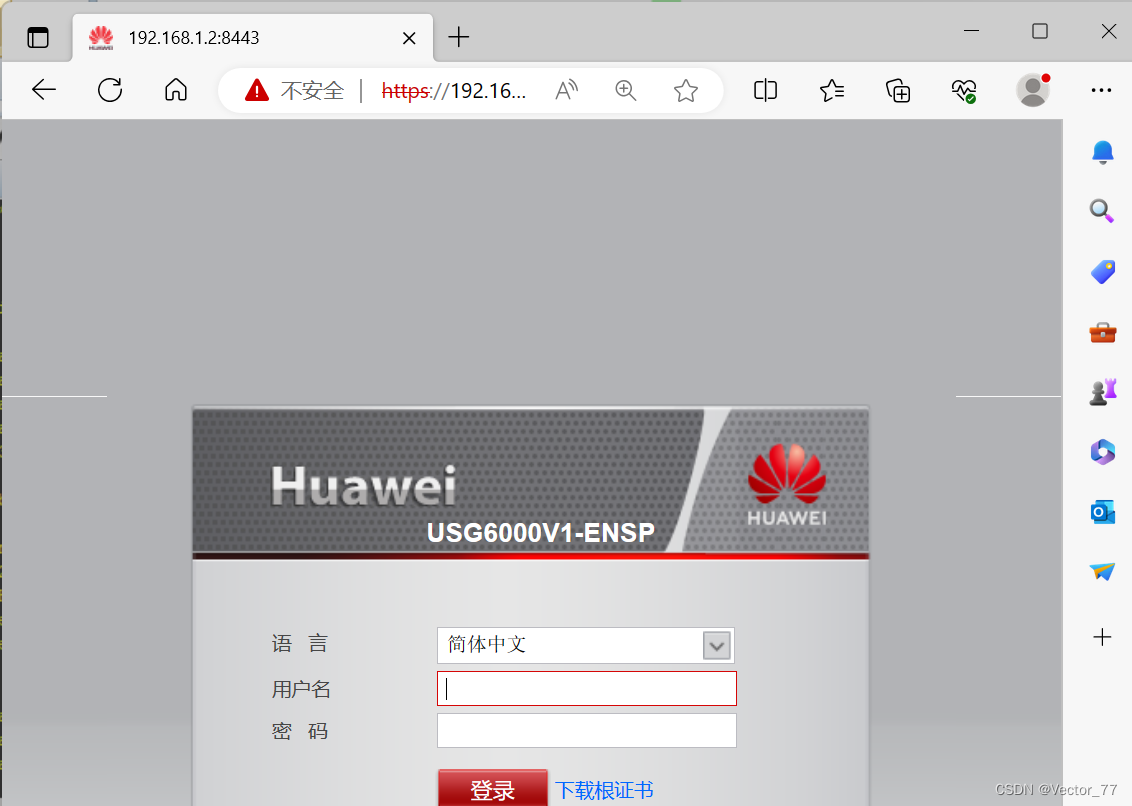Screen dimensions: 1132x806
Task: Open the Favorites list
Action: 832,90
